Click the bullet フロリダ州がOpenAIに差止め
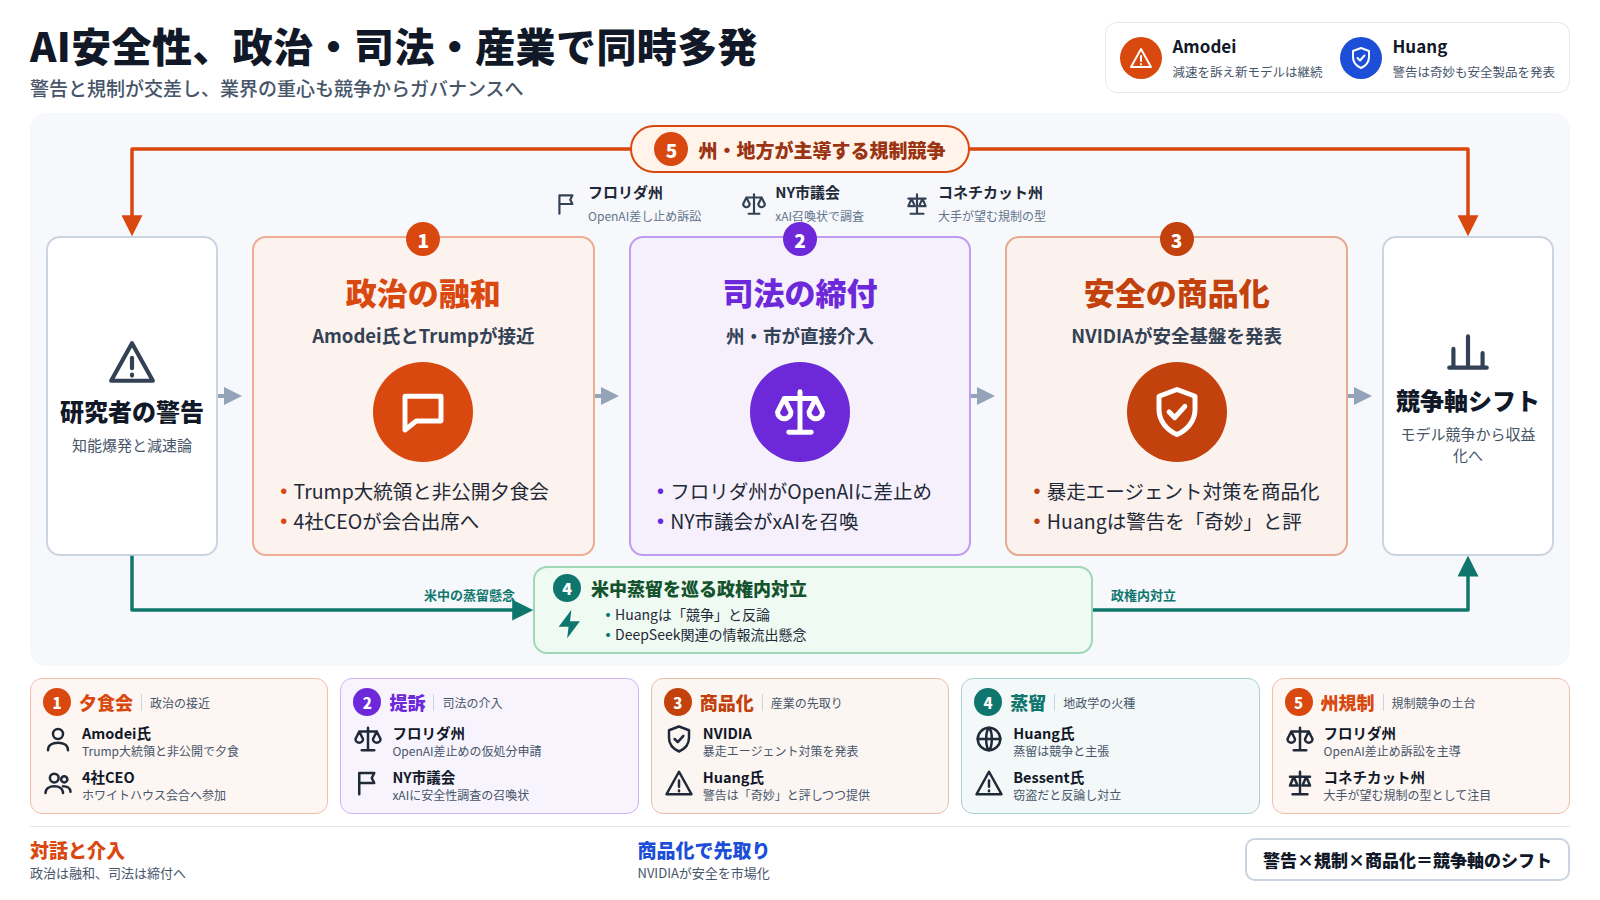The width and height of the screenshot is (1600, 900). [794, 492]
